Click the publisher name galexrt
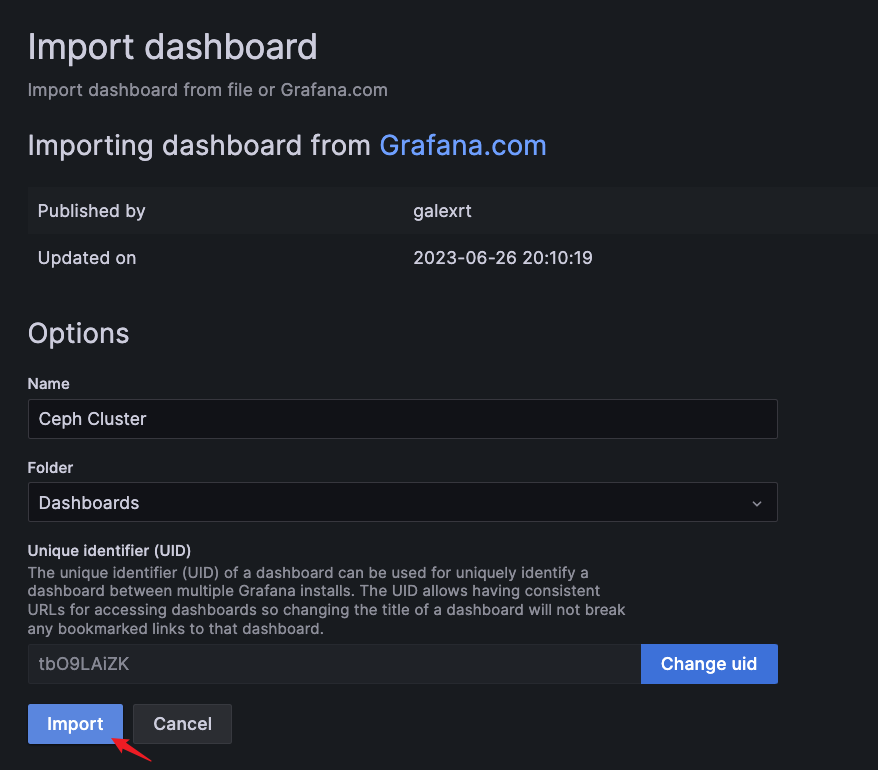Screen dimensions: 878x770 tap(442, 211)
